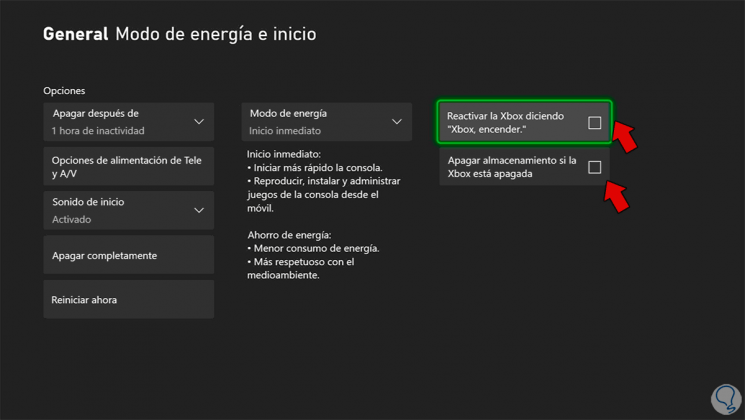Click the chevron on Modo de energía
The width and height of the screenshot is (745, 420).
pyautogui.click(x=396, y=122)
